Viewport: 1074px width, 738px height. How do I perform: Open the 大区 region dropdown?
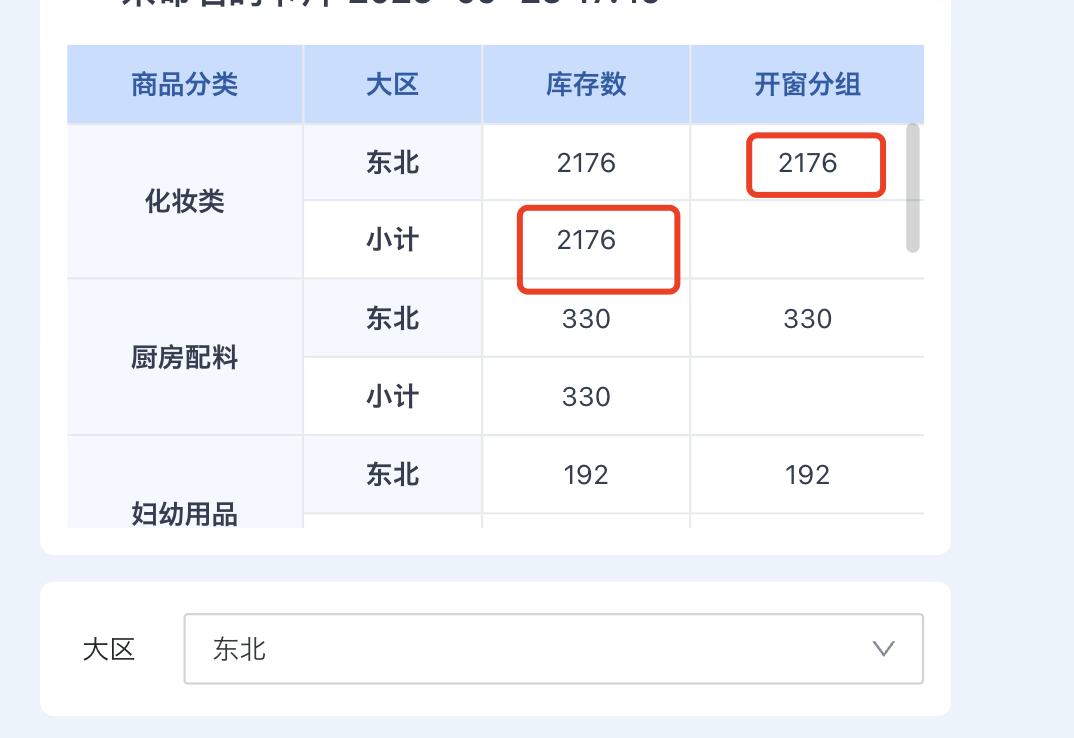point(553,648)
